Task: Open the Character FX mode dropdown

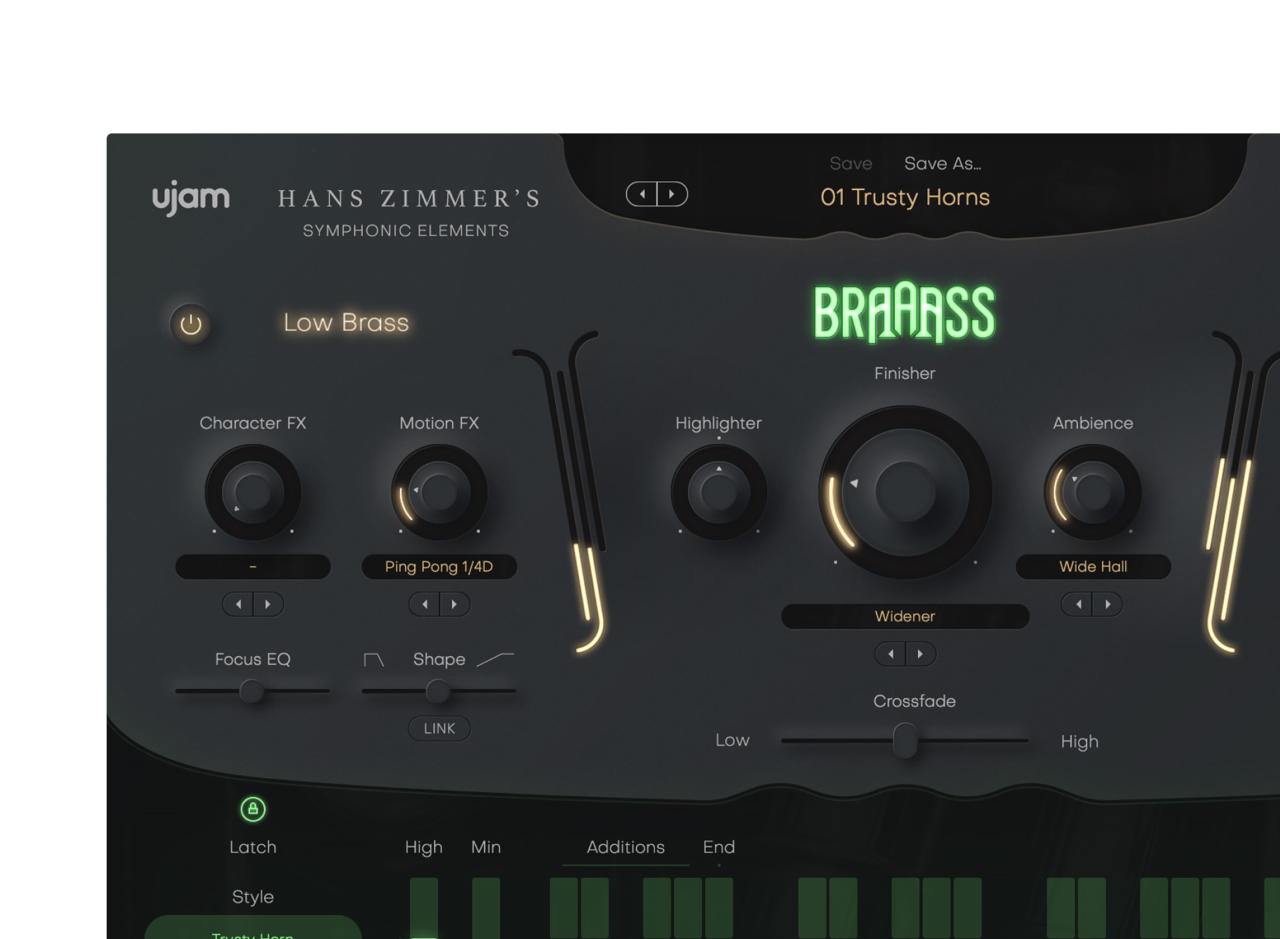Action: click(x=253, y=567)
